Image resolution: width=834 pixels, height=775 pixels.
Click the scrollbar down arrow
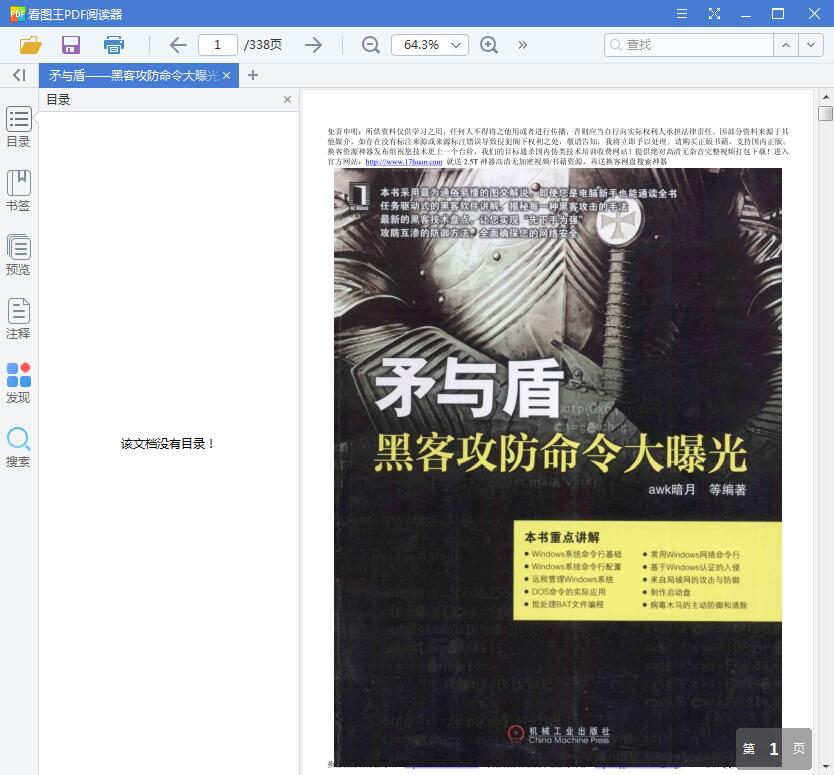tap(825, 766)
